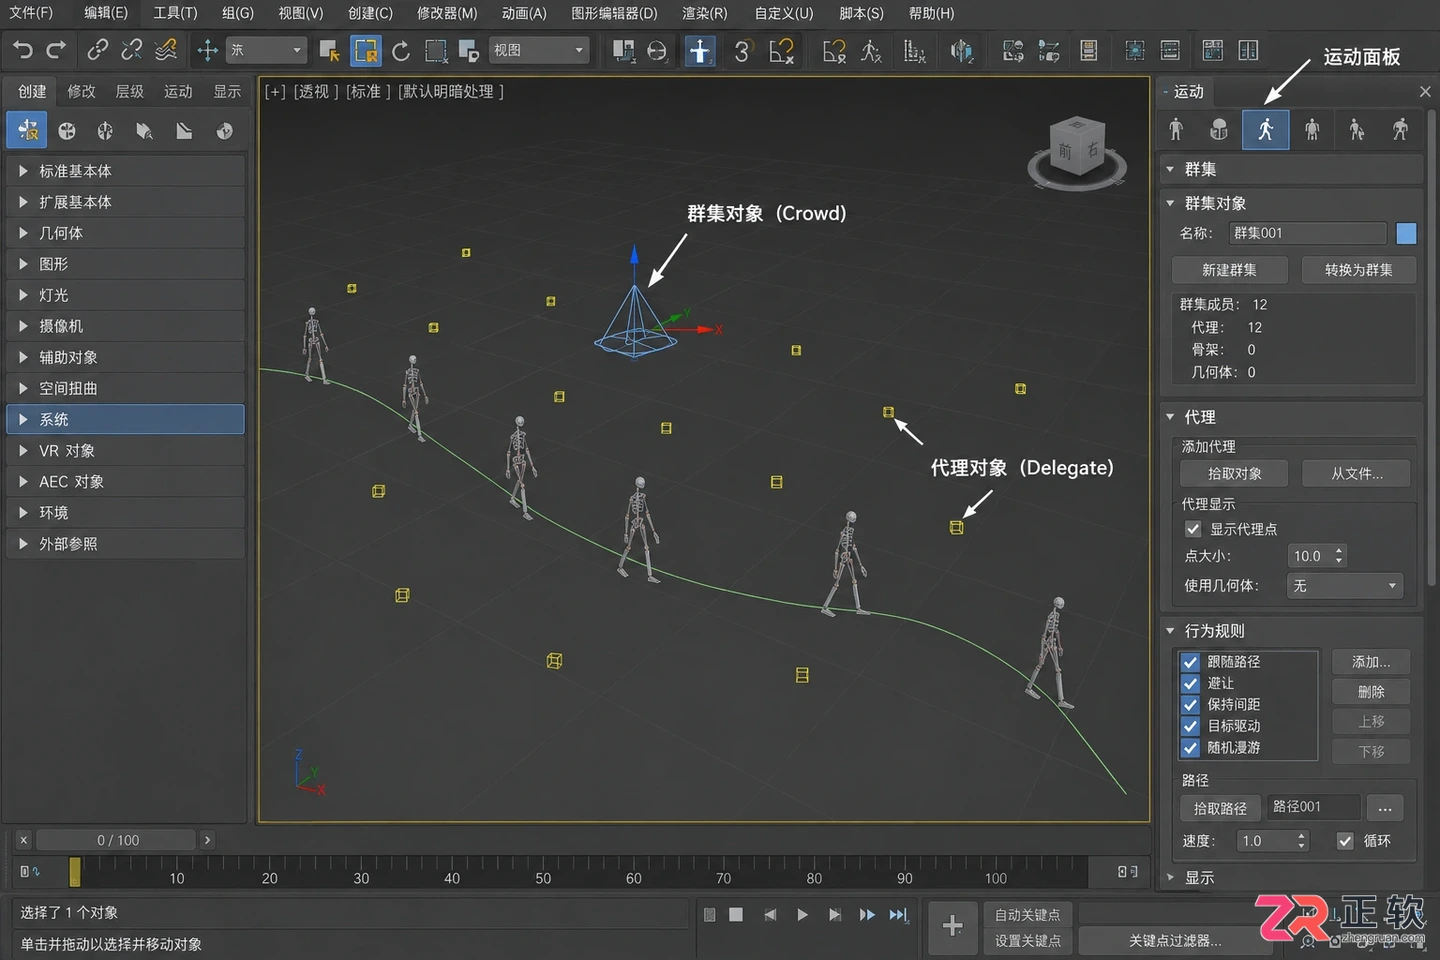The height and width of the screenshot is (960, 1440).
Task: Close the 运动 panel
Action: coord(1425,91)
